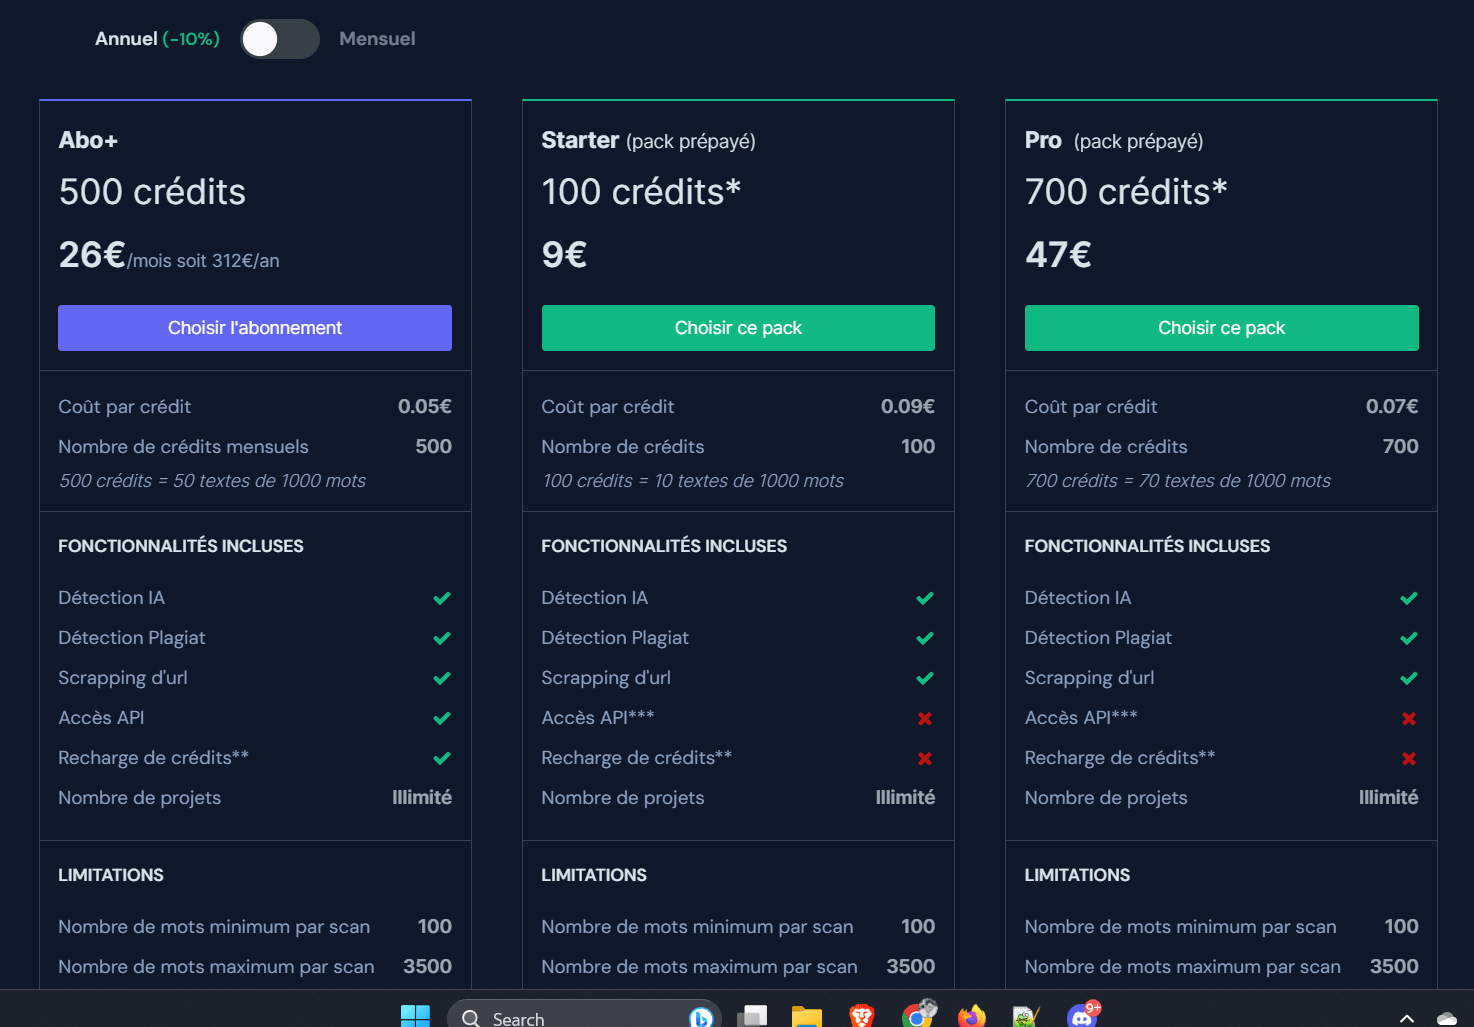Open Task View on the taskbar
The width and height of the screenshot is (1474, 1027).
click(752, 1016)
